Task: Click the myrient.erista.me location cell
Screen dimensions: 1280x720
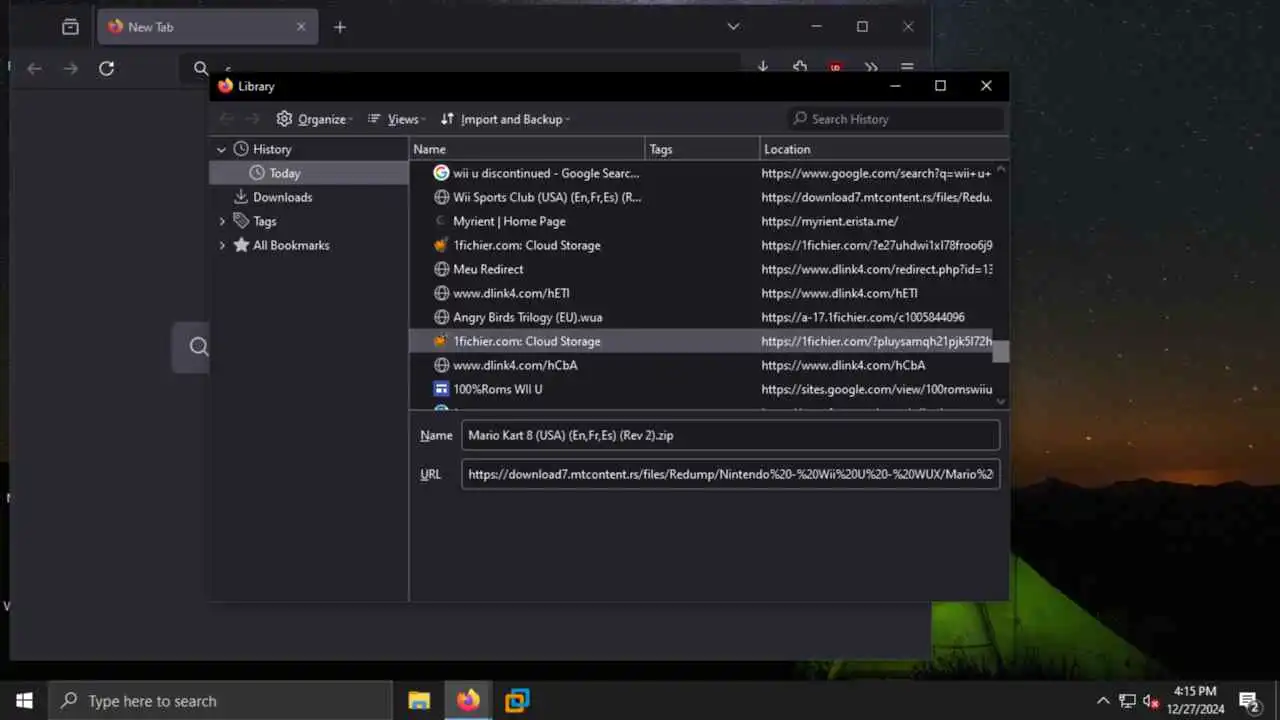Action: point(829,221)
